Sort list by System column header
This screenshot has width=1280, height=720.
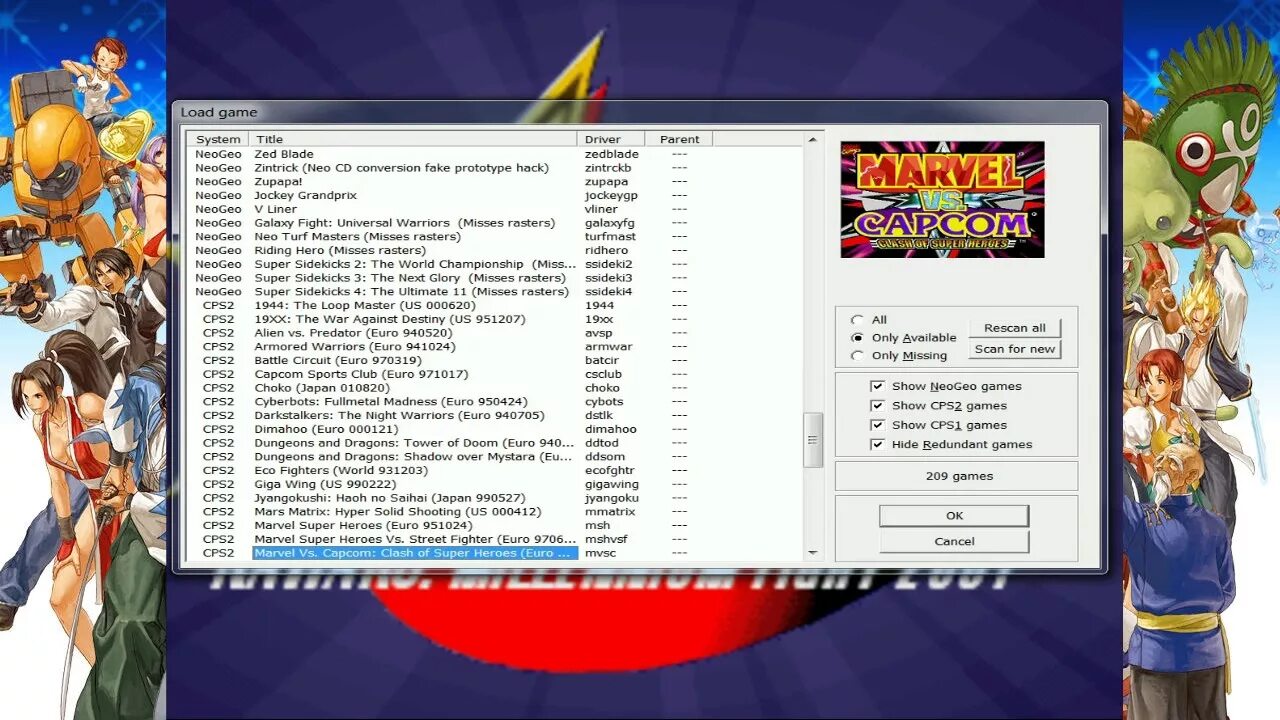pyautogui.click(x=218, y=139)
